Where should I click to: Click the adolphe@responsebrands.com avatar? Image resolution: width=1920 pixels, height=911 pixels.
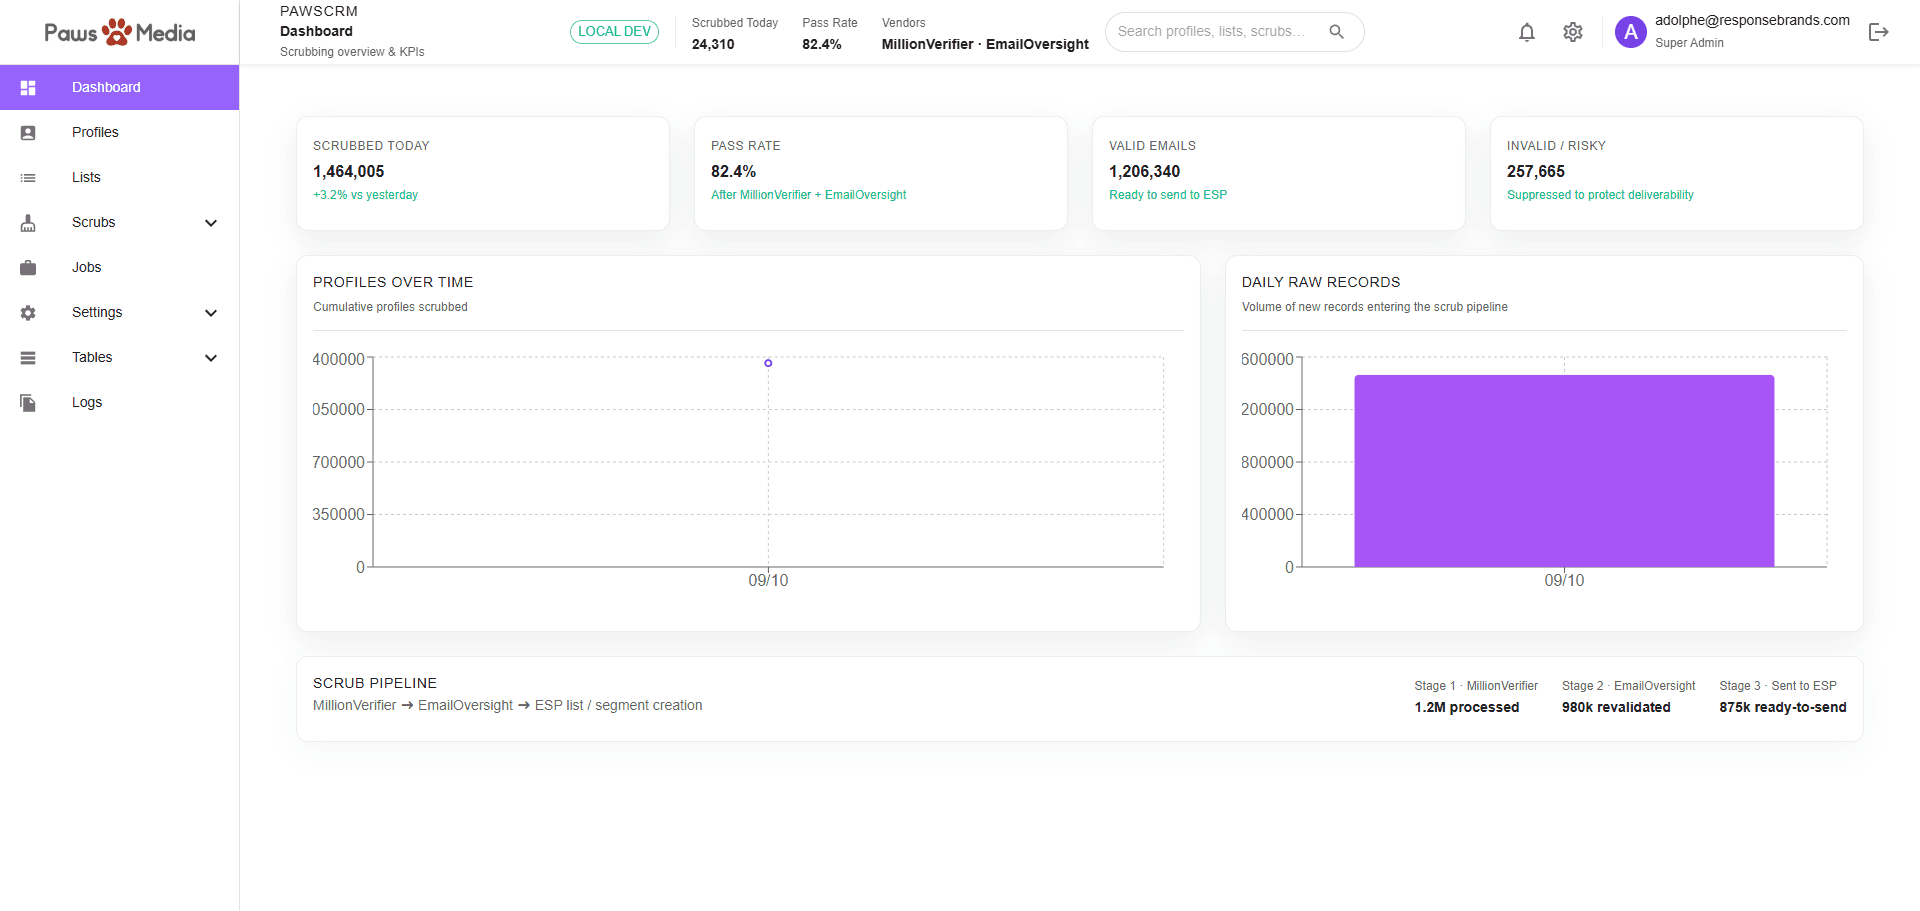(x=1630, y=31)
